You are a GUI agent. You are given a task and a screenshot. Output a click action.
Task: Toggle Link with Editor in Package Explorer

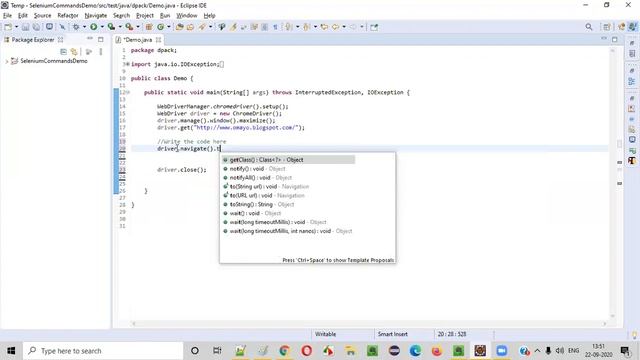click(x=74, y=52)
